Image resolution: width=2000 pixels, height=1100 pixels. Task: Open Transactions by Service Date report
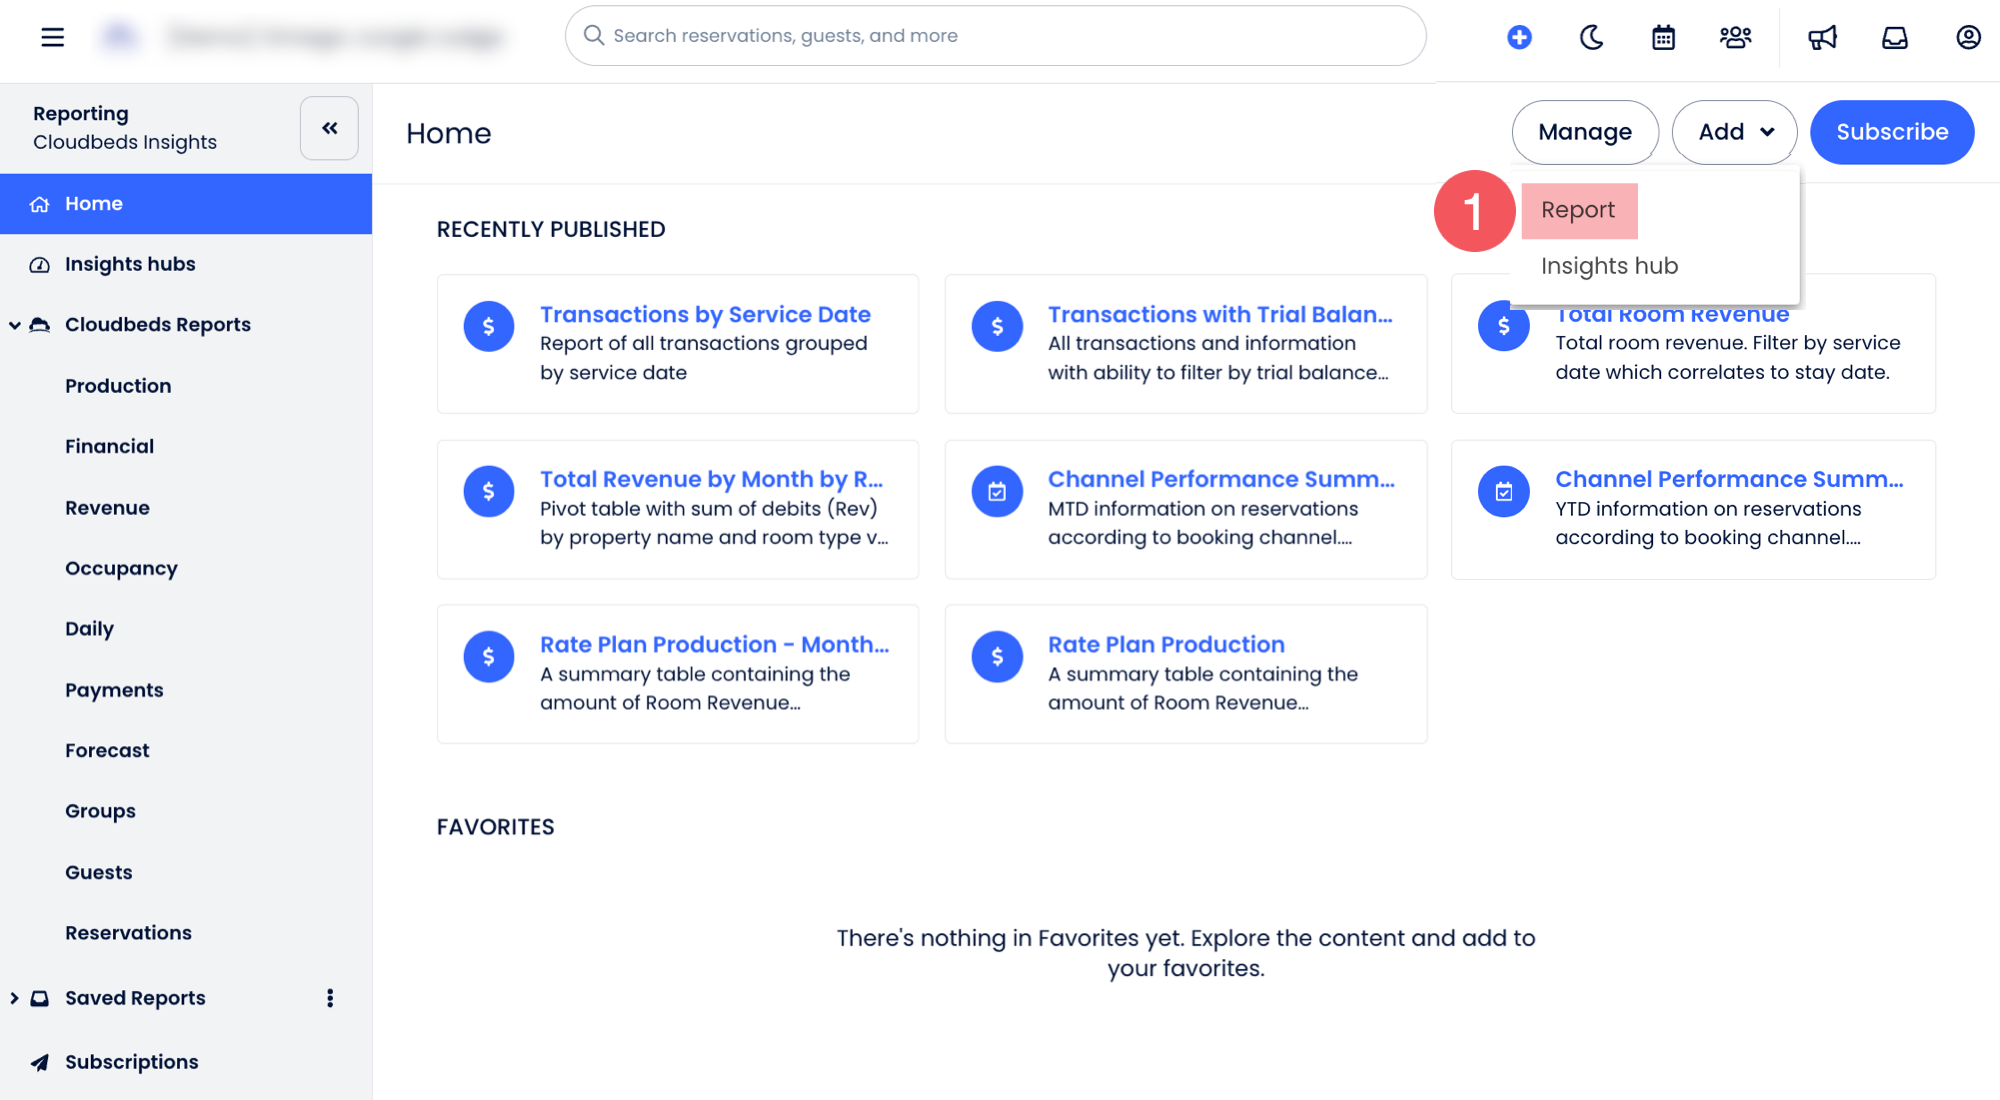pyautogui.click(x=705, y=314)
